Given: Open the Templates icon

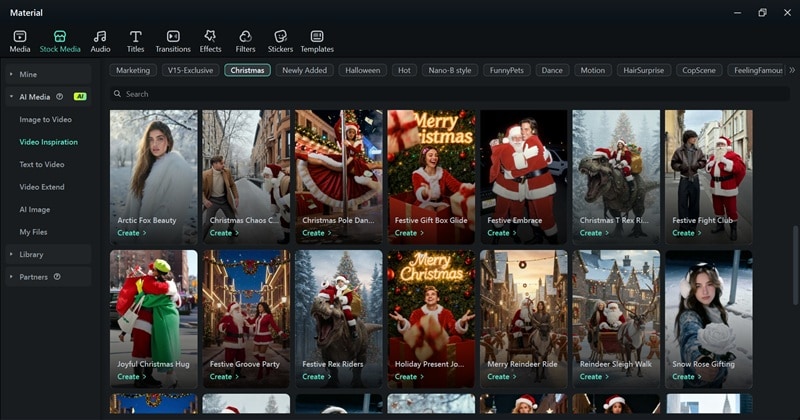Looking at the screenshot, I should coord(317,36).
